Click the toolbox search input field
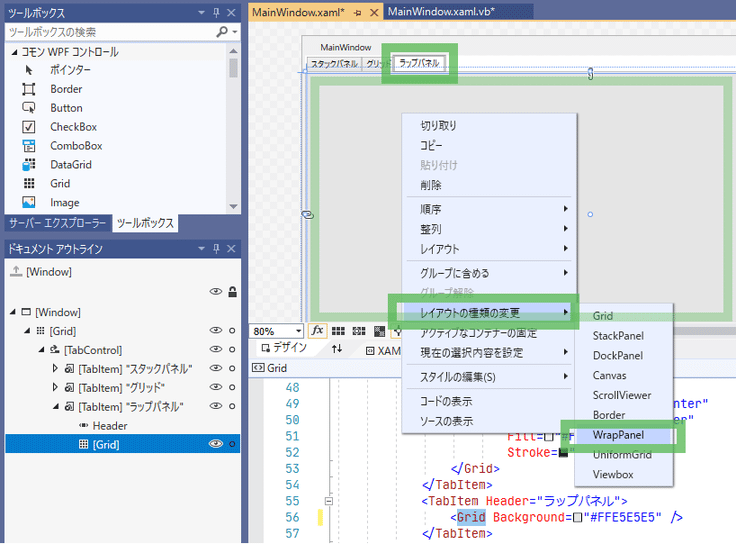736x544 pixels. pyautogui.click(x=108, y=32)
